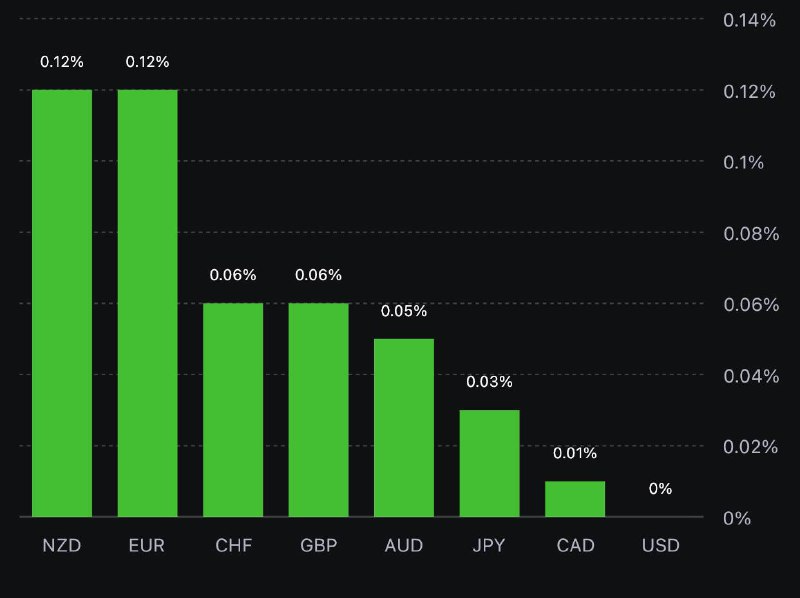Viewport: 800px width, 598px height.
Task: Click the 0.02% y-axis tick label
Action: point(749,446)
